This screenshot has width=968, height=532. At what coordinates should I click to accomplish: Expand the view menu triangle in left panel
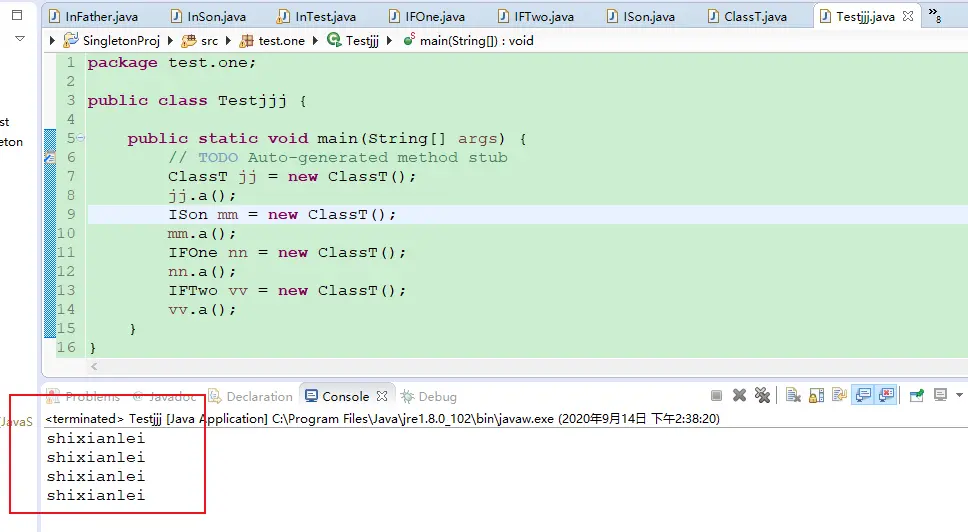point(19,38)
